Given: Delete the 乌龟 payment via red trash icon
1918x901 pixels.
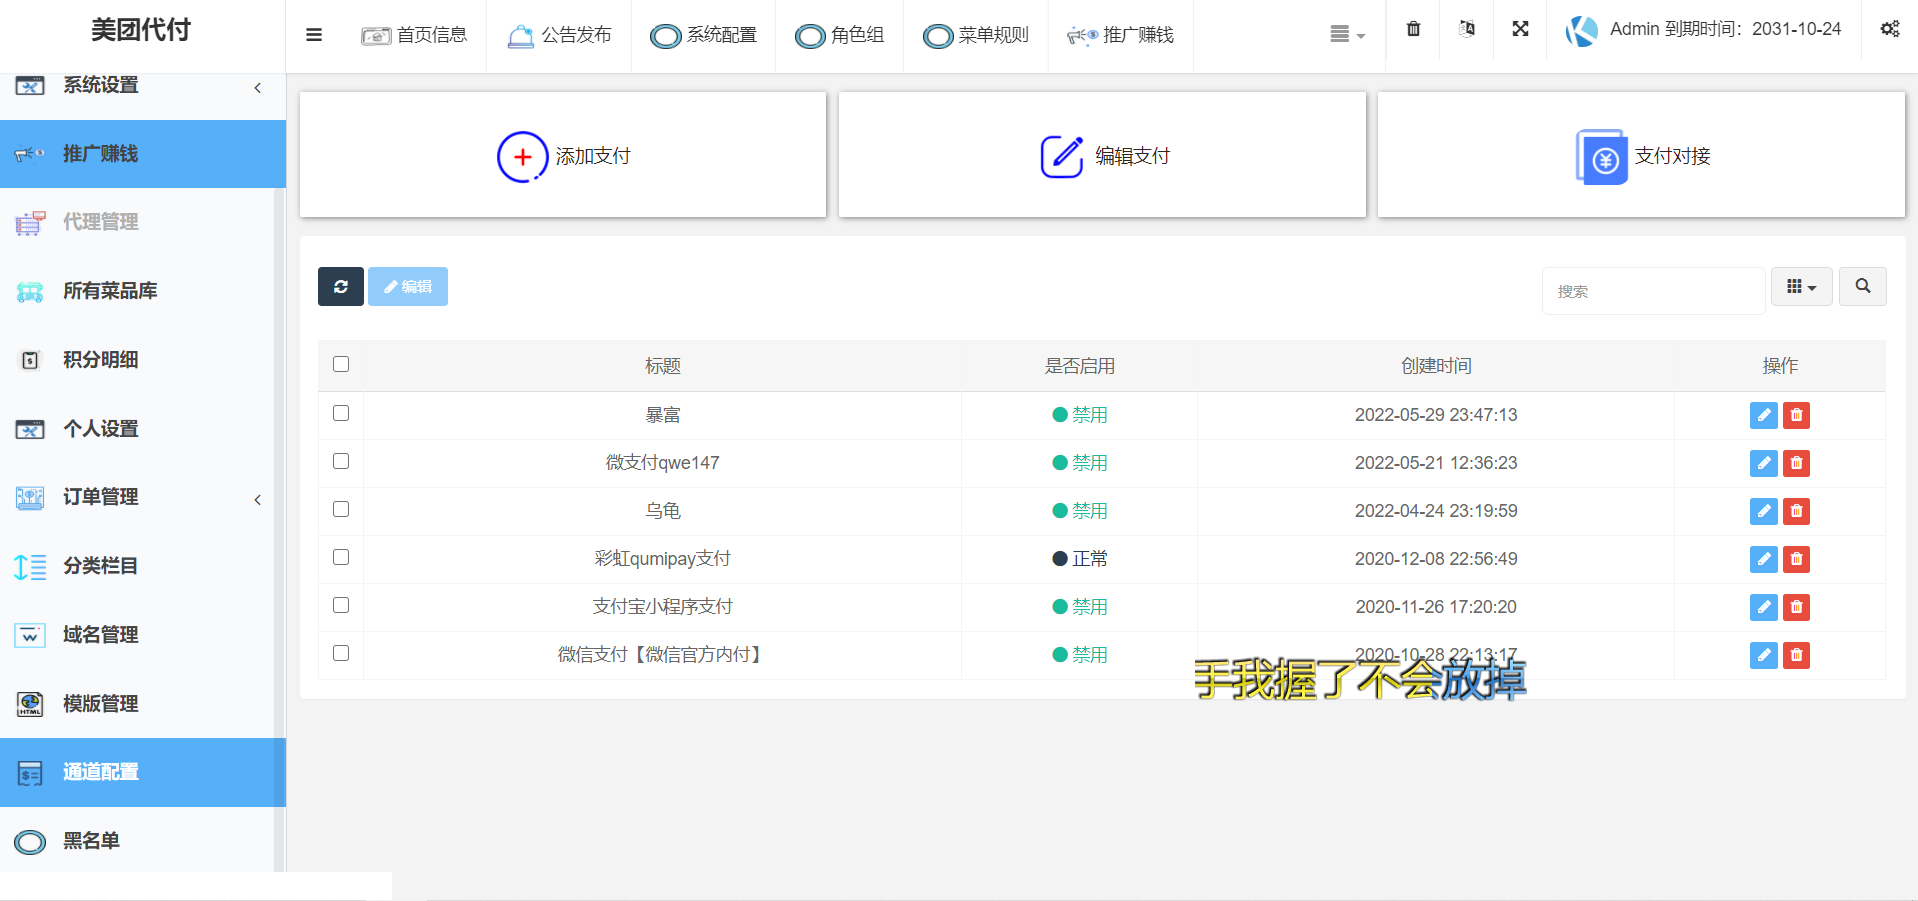Looking at the screenshot, I should point(1796,511).
